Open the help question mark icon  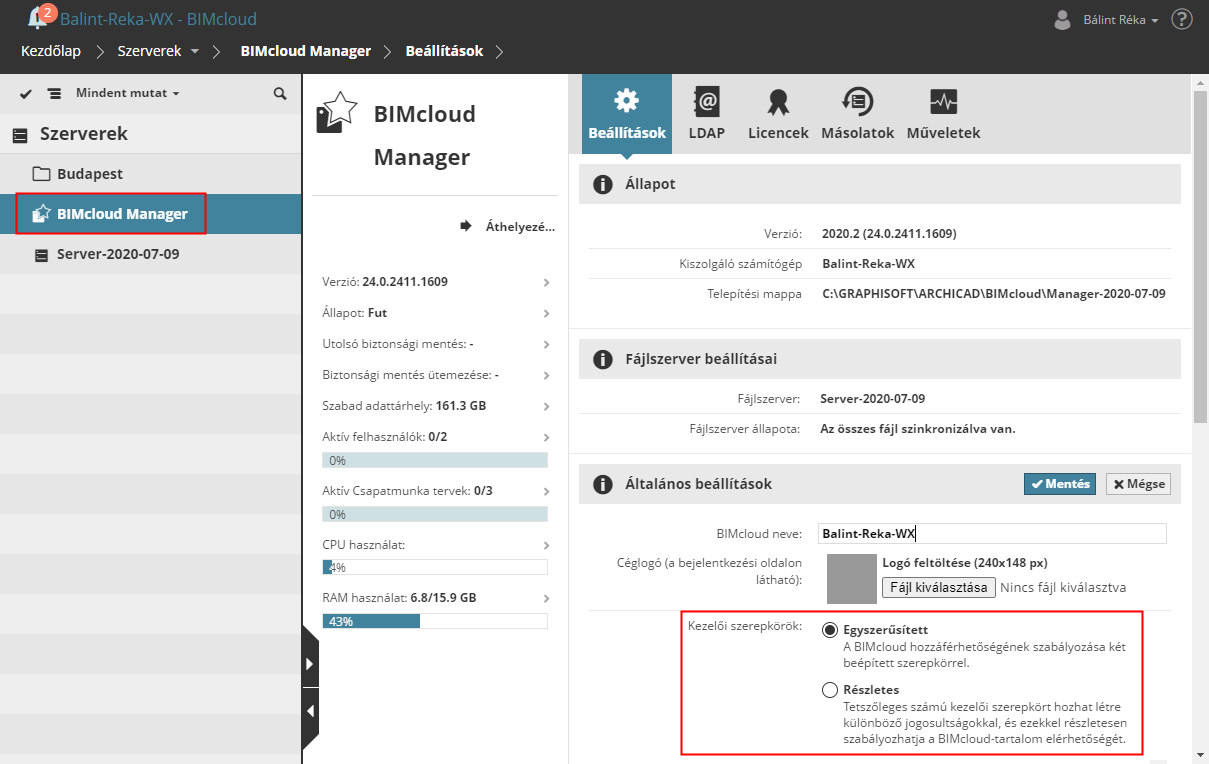(x=1181, y=19)
